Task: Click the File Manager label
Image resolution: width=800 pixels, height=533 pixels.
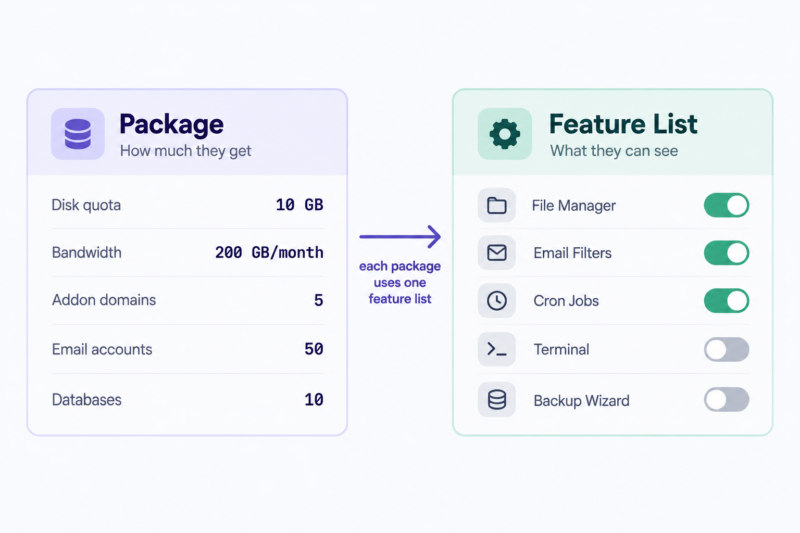Action: point(573,206)
